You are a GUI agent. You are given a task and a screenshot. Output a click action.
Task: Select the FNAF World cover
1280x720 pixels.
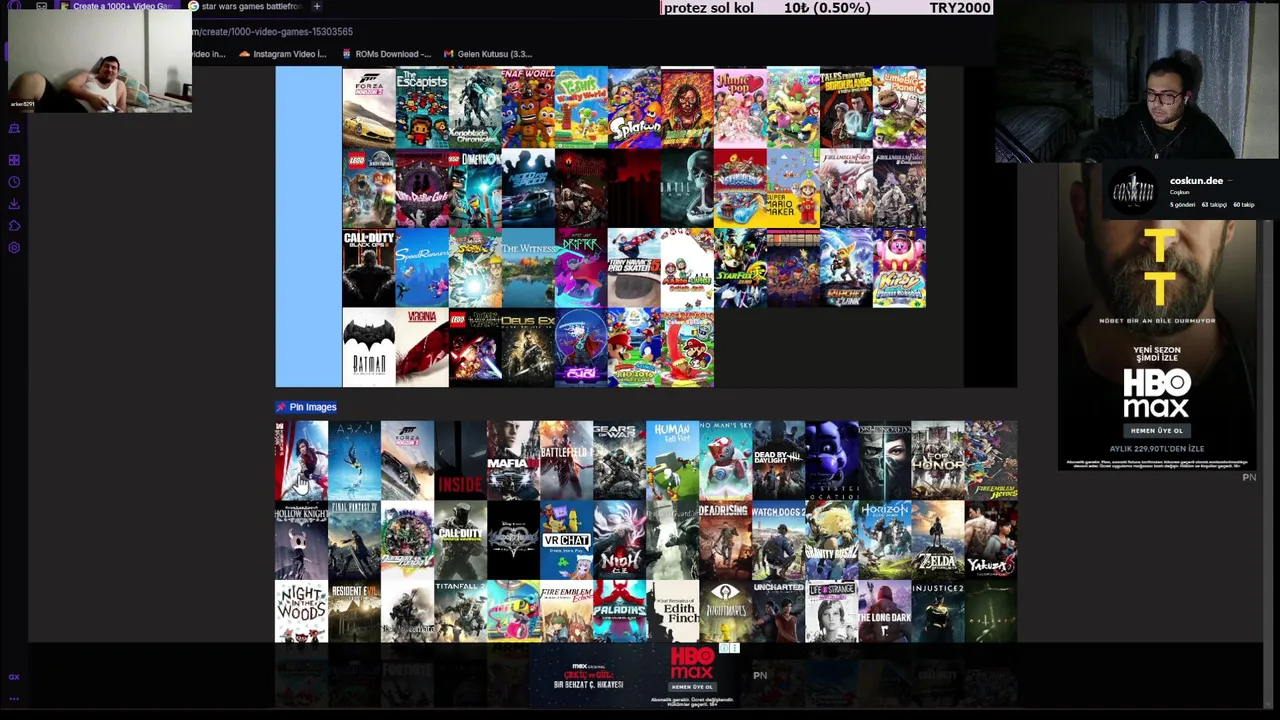(x=527, y=108)
